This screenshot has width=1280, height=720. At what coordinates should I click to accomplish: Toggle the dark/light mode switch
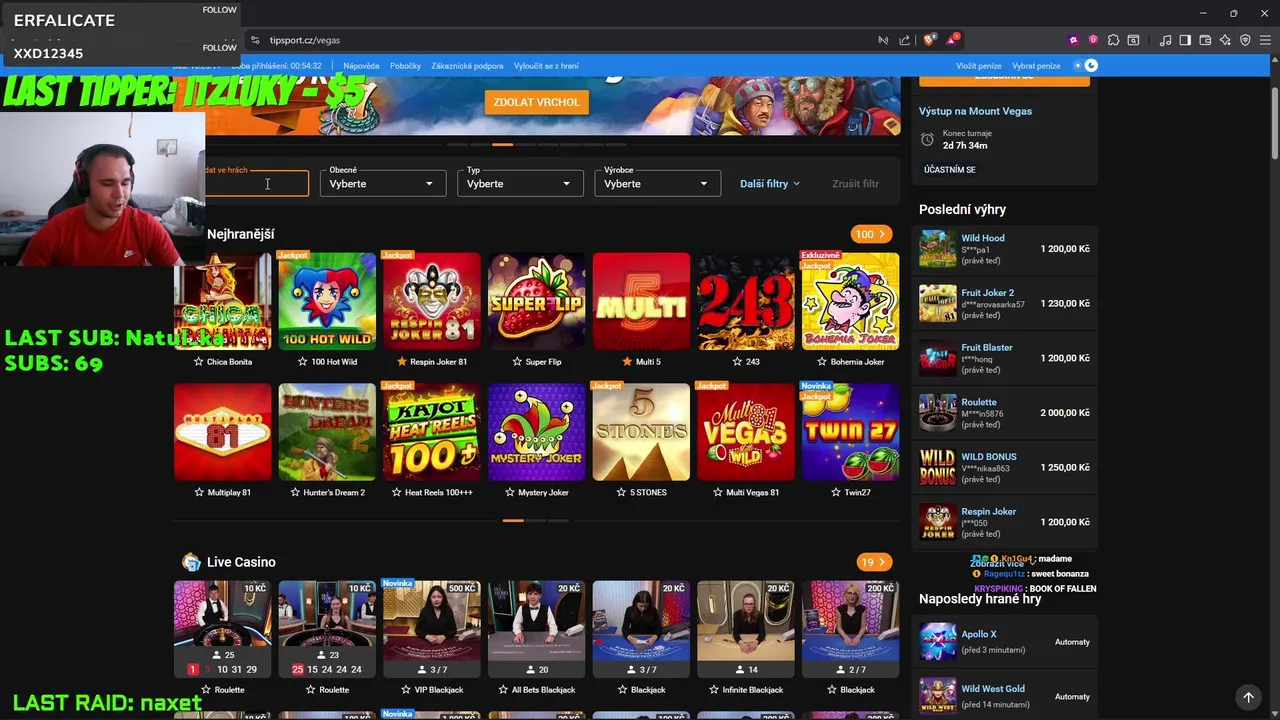tap(1086, 66)
